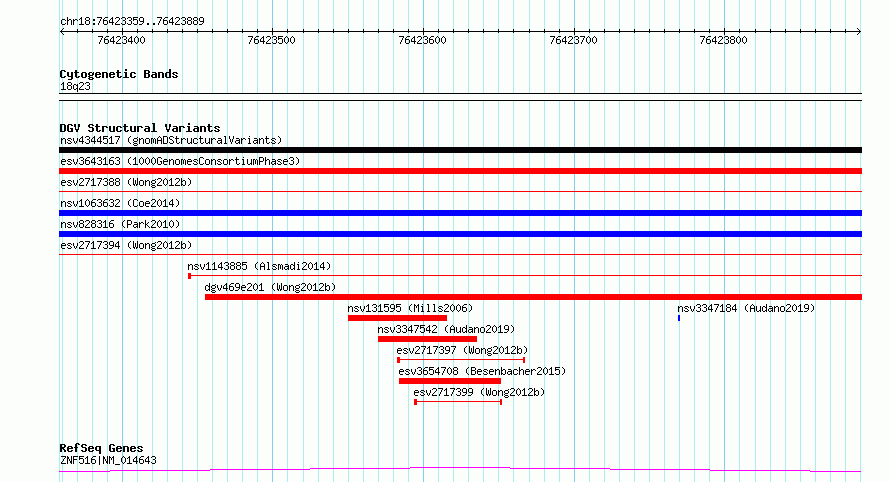Click the blue nsv1063632 variant bar
The width and height of the screenshot is (890, 482).
coord(460,213)
